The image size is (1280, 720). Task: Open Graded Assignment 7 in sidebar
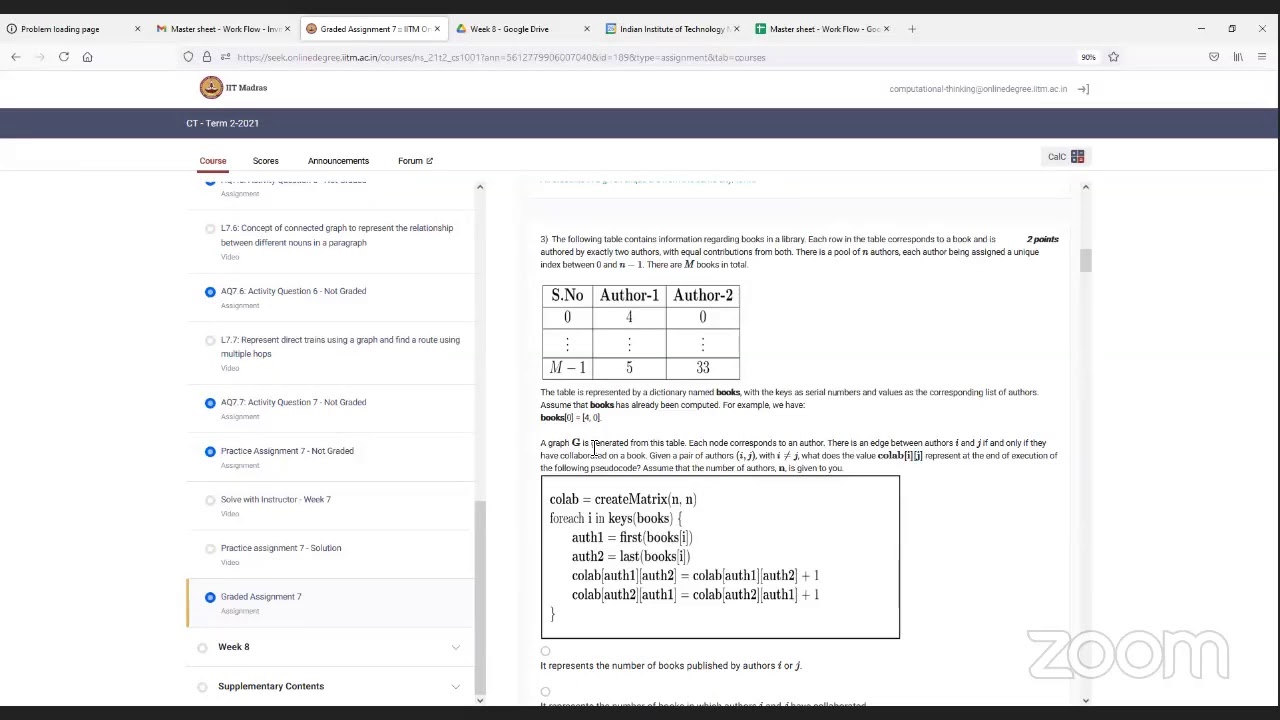click(261, 597)
